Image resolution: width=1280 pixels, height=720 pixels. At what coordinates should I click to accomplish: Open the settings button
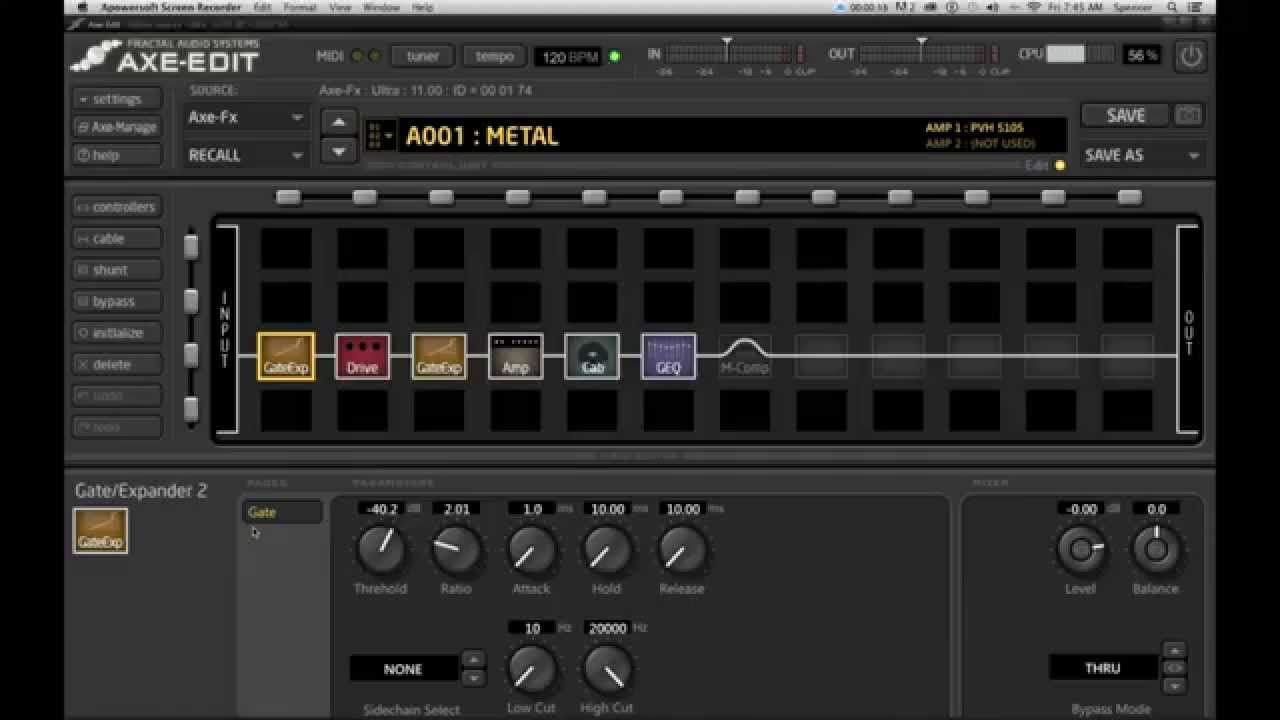point(116,99)
